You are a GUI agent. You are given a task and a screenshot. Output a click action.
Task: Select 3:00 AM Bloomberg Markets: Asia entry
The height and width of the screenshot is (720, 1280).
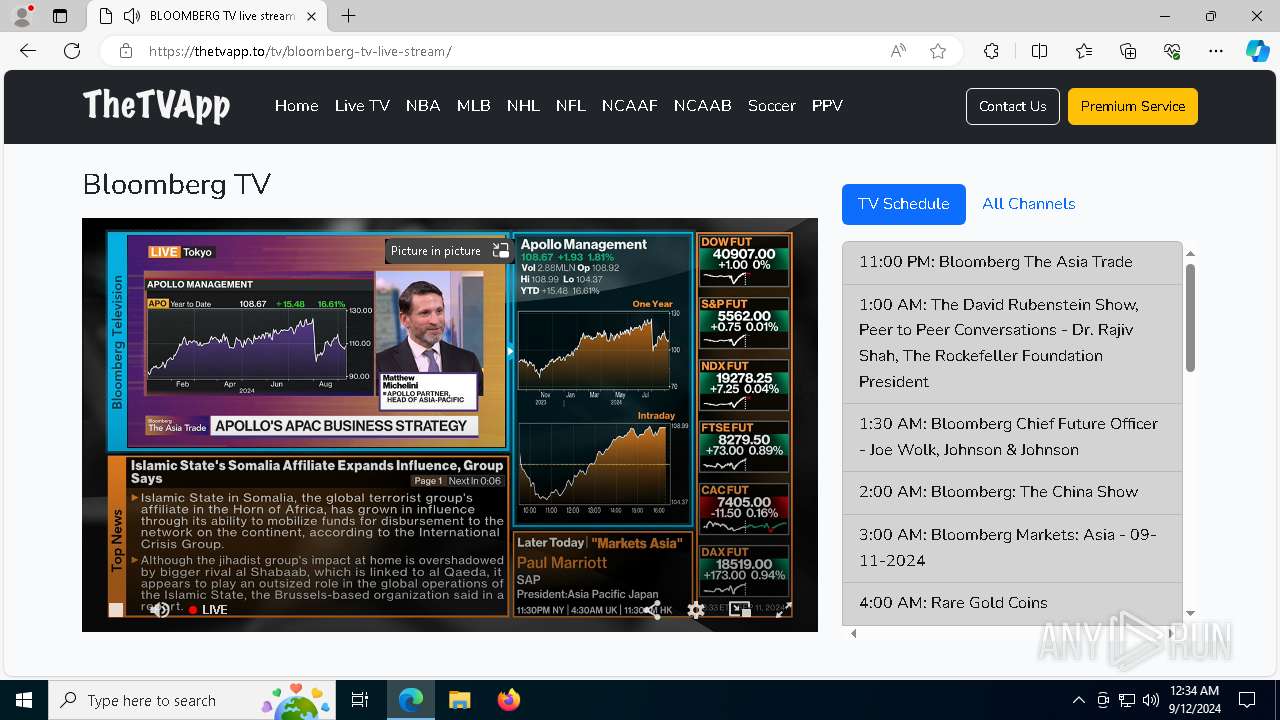1012,548
